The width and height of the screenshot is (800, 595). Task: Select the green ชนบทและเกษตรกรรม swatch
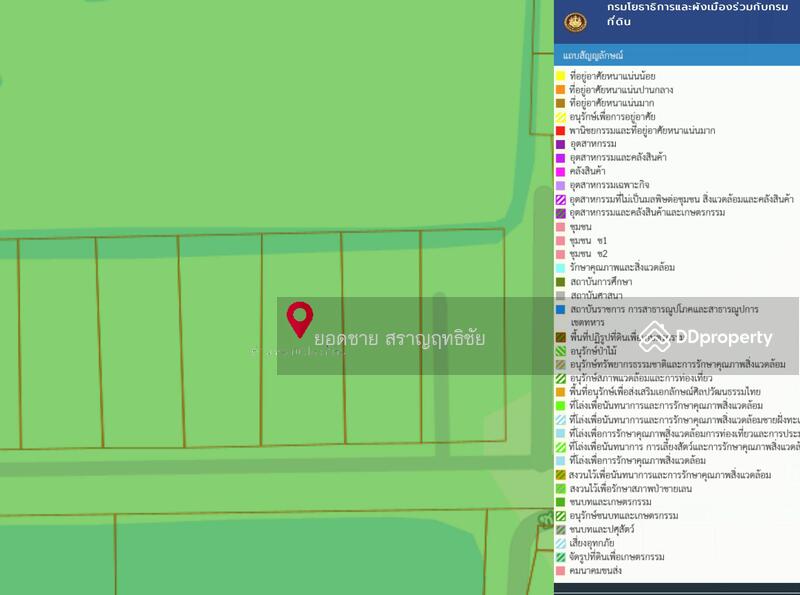click(x=560, y=502)
